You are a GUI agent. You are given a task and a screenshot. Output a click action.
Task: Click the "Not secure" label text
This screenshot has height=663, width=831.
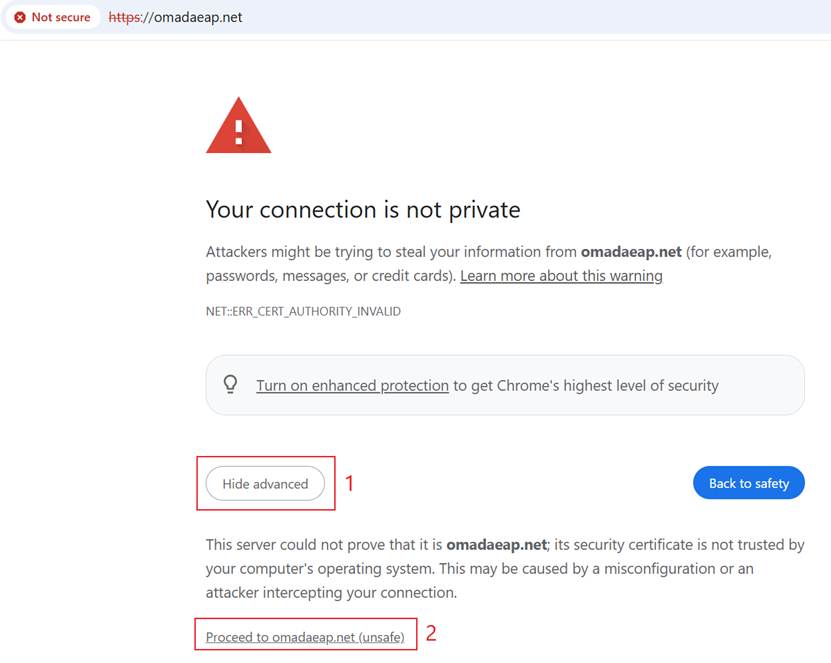pos(58,17)
